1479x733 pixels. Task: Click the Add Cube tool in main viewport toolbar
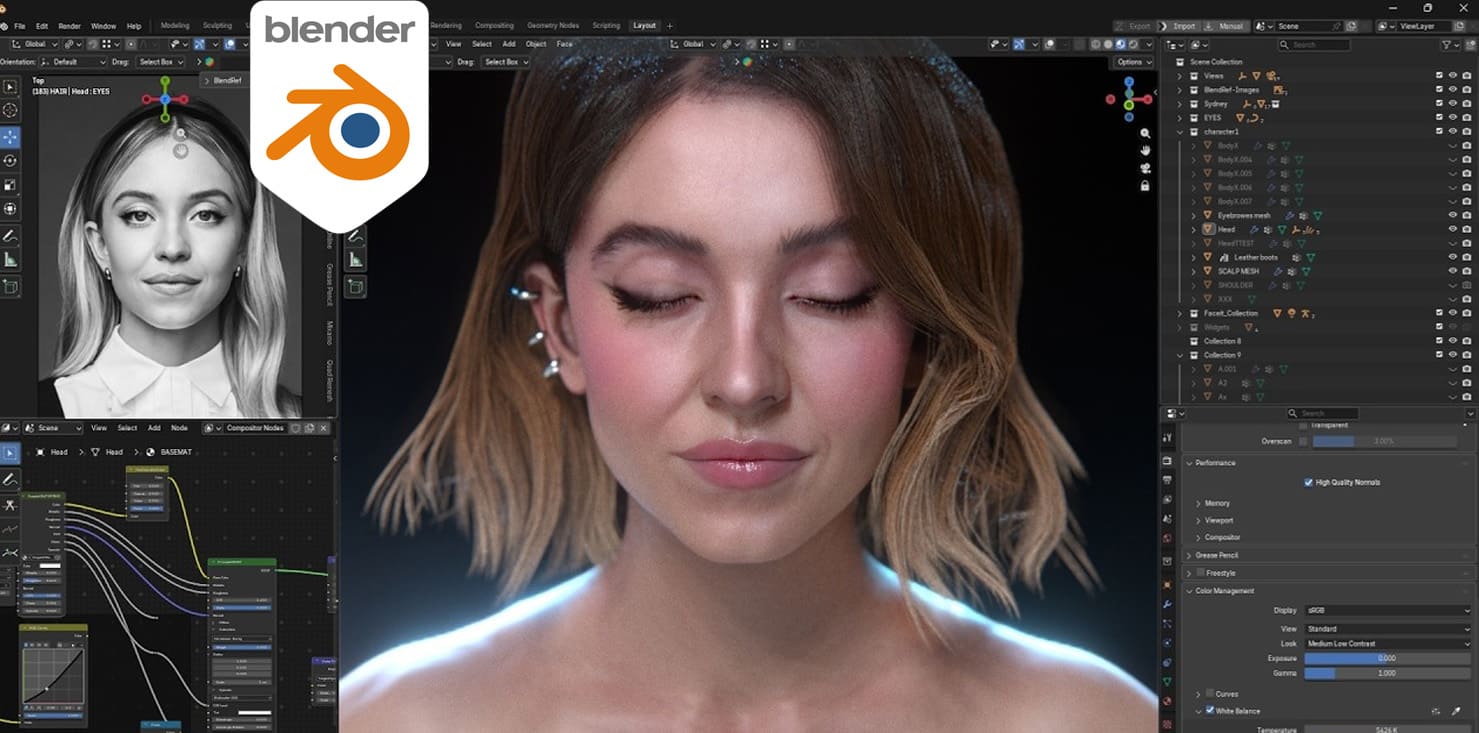355,287
